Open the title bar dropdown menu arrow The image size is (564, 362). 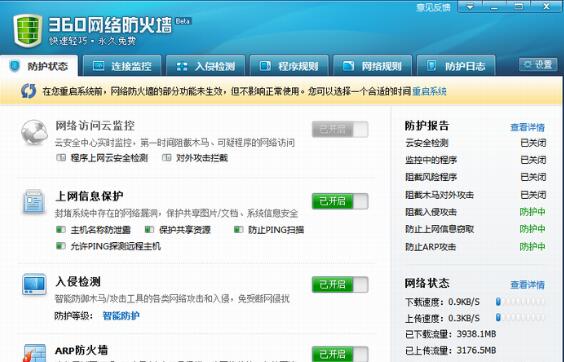[470, 6]
